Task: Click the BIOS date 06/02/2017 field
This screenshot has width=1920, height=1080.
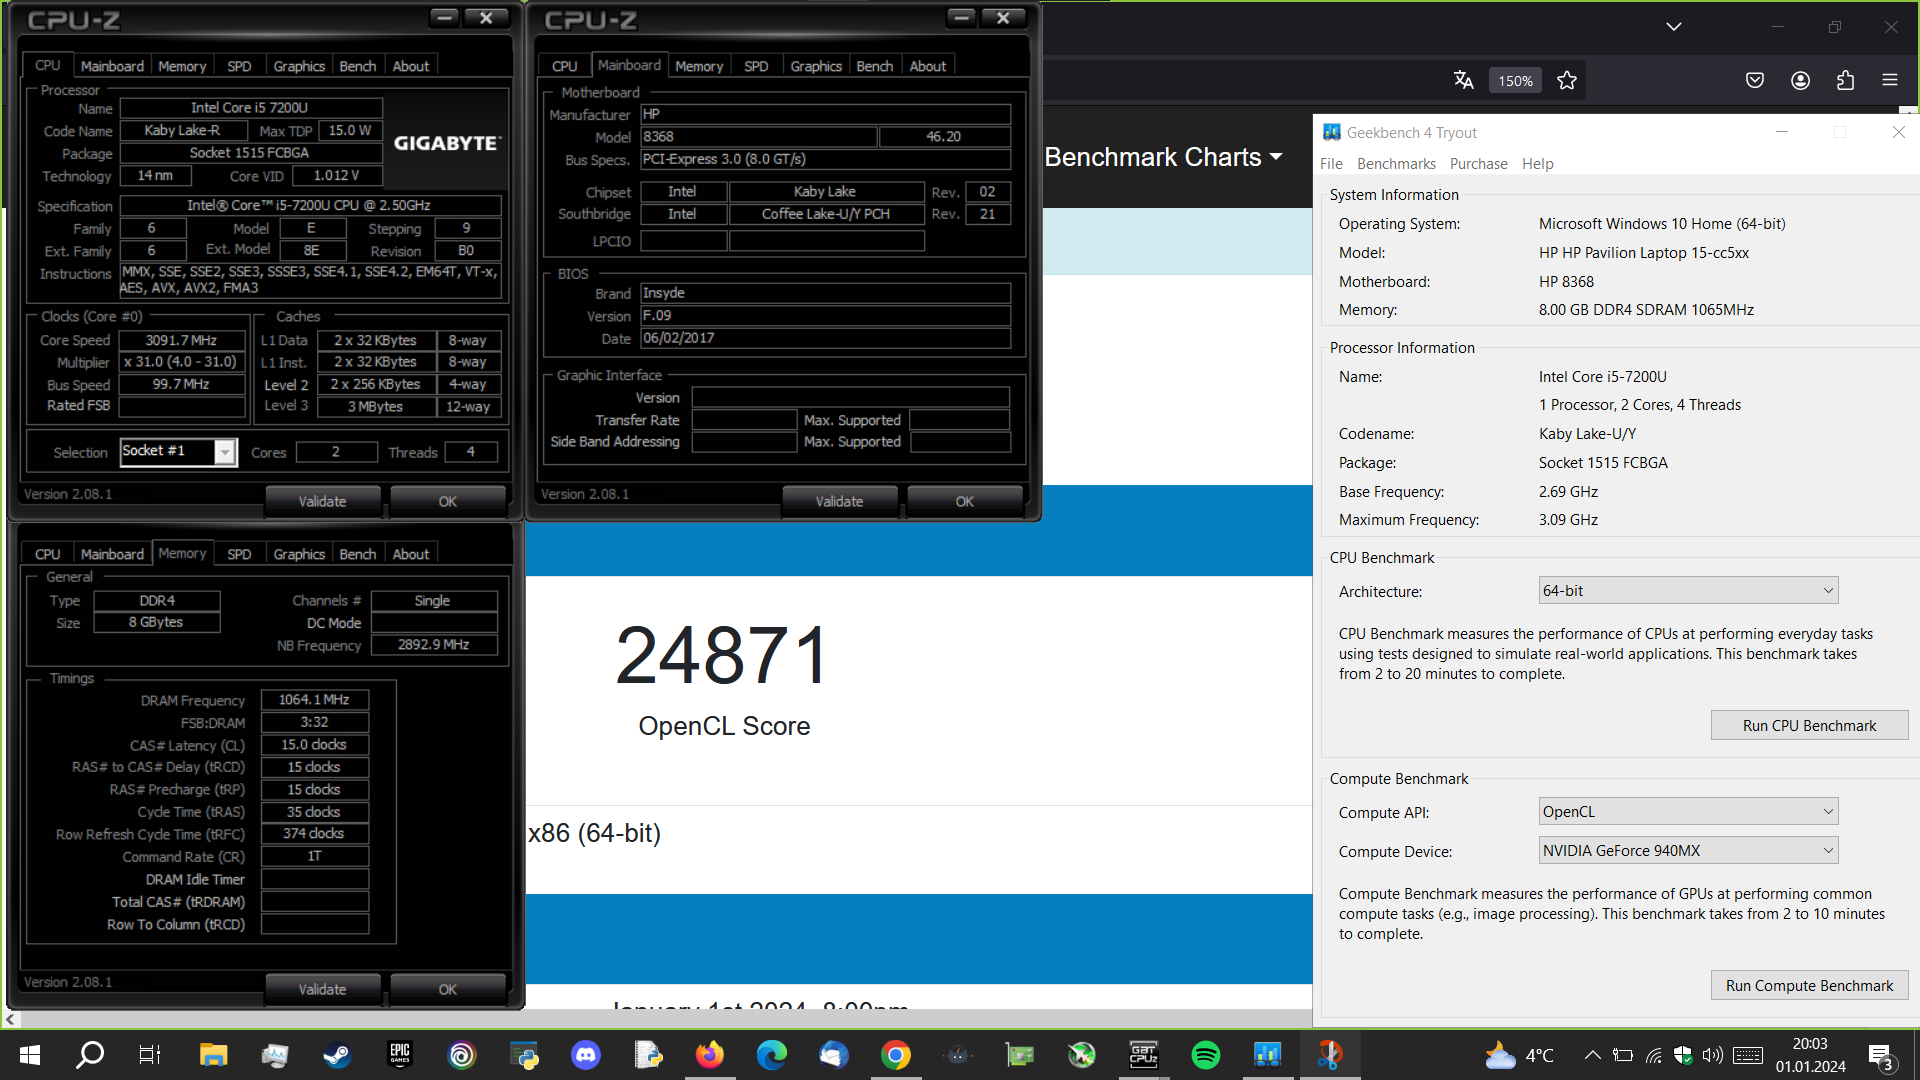Action: click(825, 338)
